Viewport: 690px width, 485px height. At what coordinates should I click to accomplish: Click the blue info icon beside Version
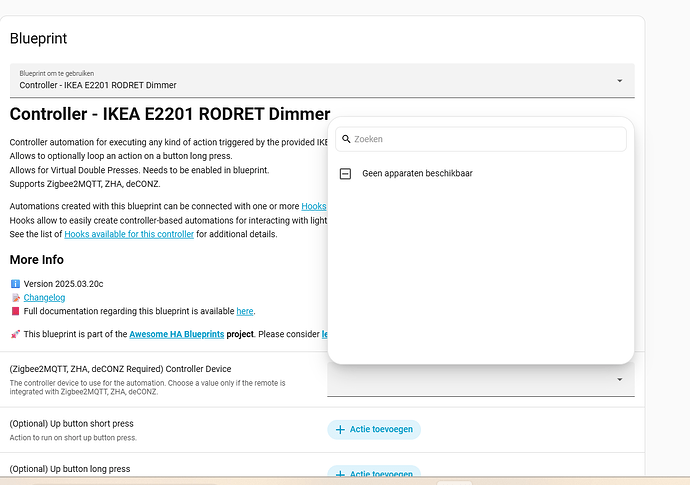15,284
